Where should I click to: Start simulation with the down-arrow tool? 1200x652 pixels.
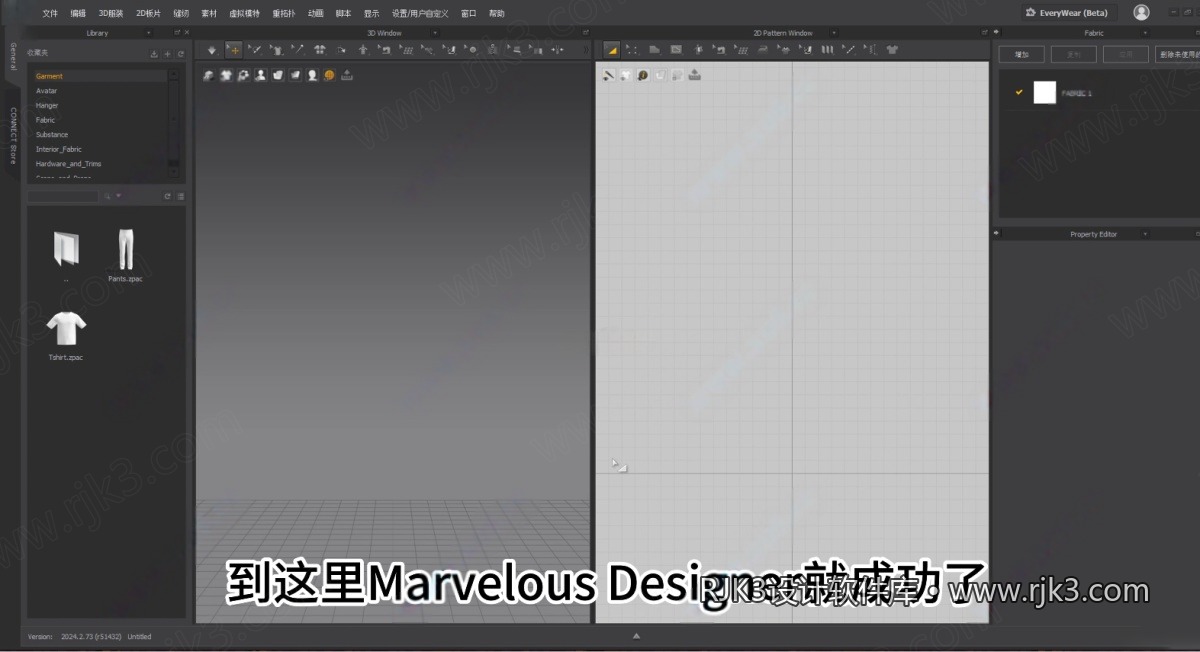[x=211, y=49]
